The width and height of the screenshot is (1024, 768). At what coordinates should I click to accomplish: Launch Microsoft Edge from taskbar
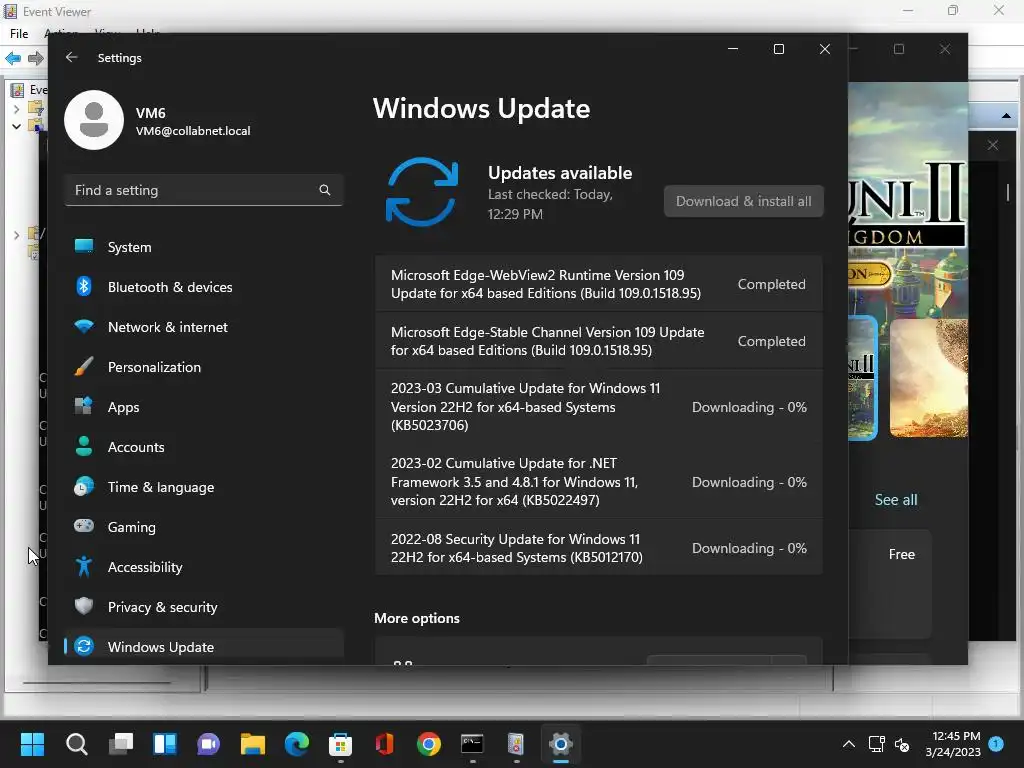pyautogui.click(x=296, y=744)
